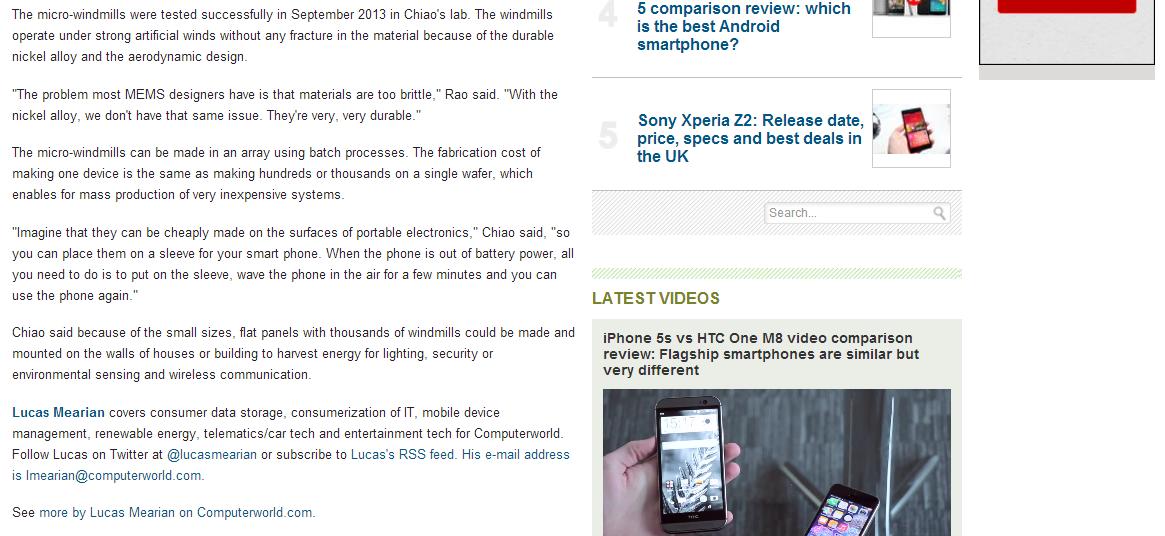
Task: Click the number 5 ranking badge
Action: [608, 136]
